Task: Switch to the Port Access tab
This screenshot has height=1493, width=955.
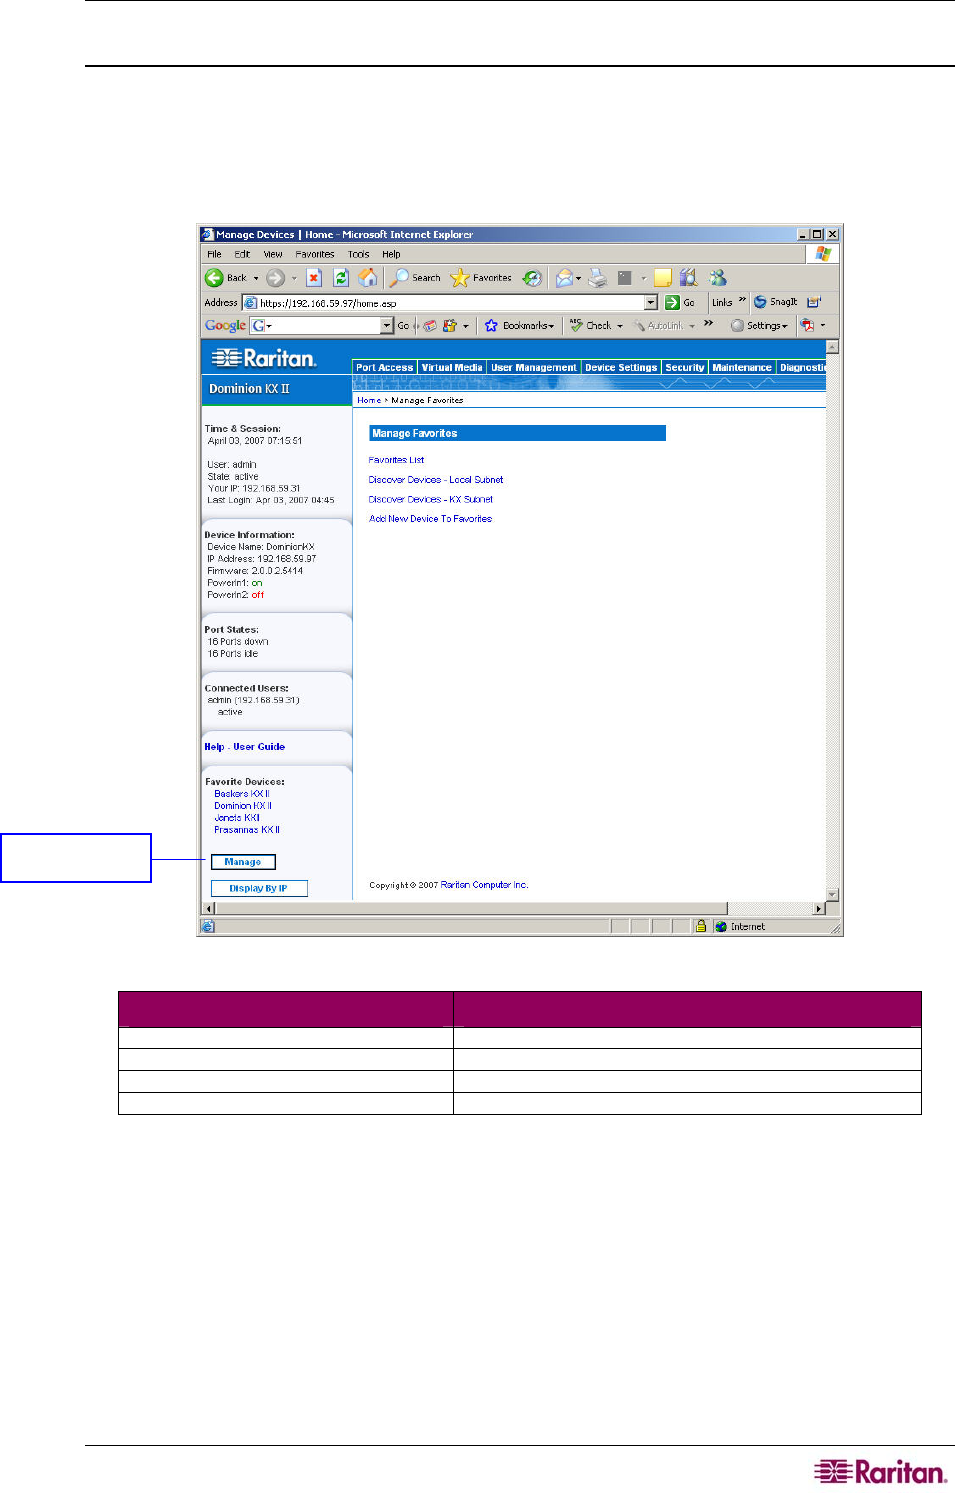Action: 385,368
